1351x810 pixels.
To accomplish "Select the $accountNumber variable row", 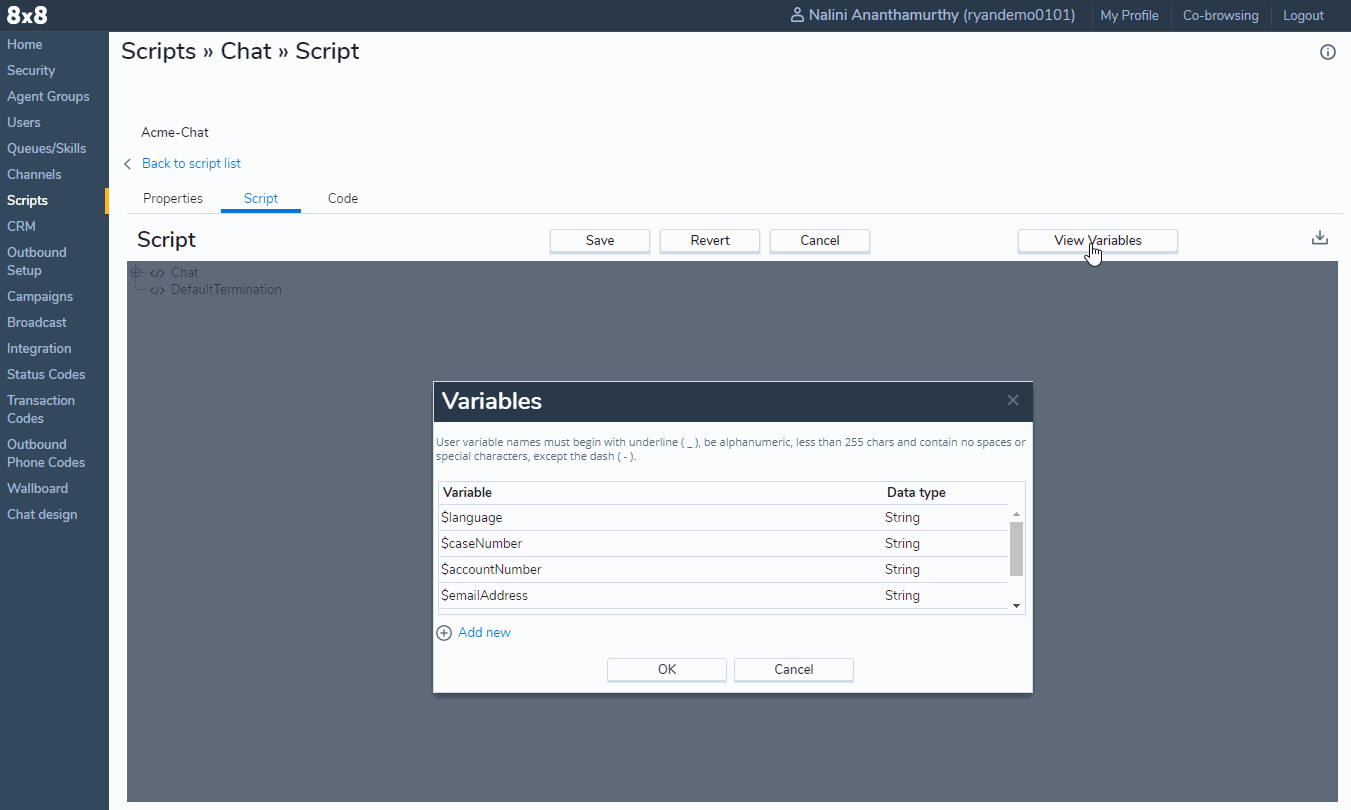I will point(723,570).
